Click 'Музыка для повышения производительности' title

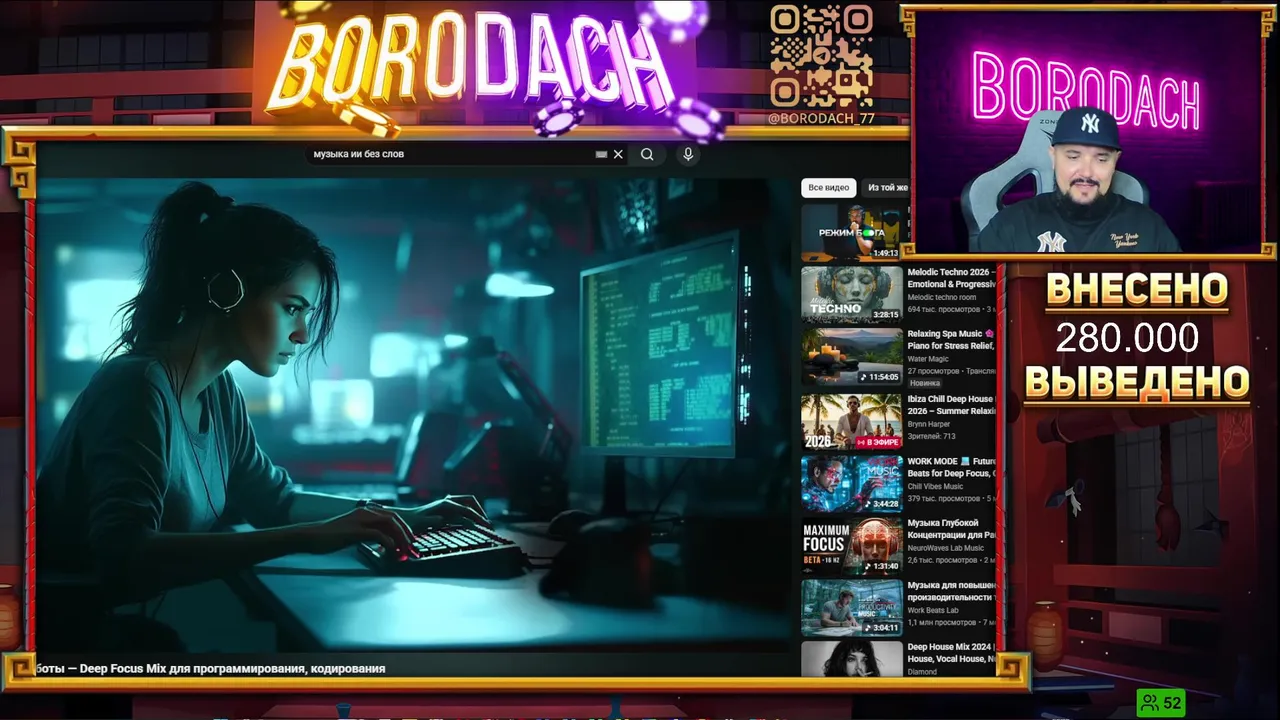pos(952,591)
